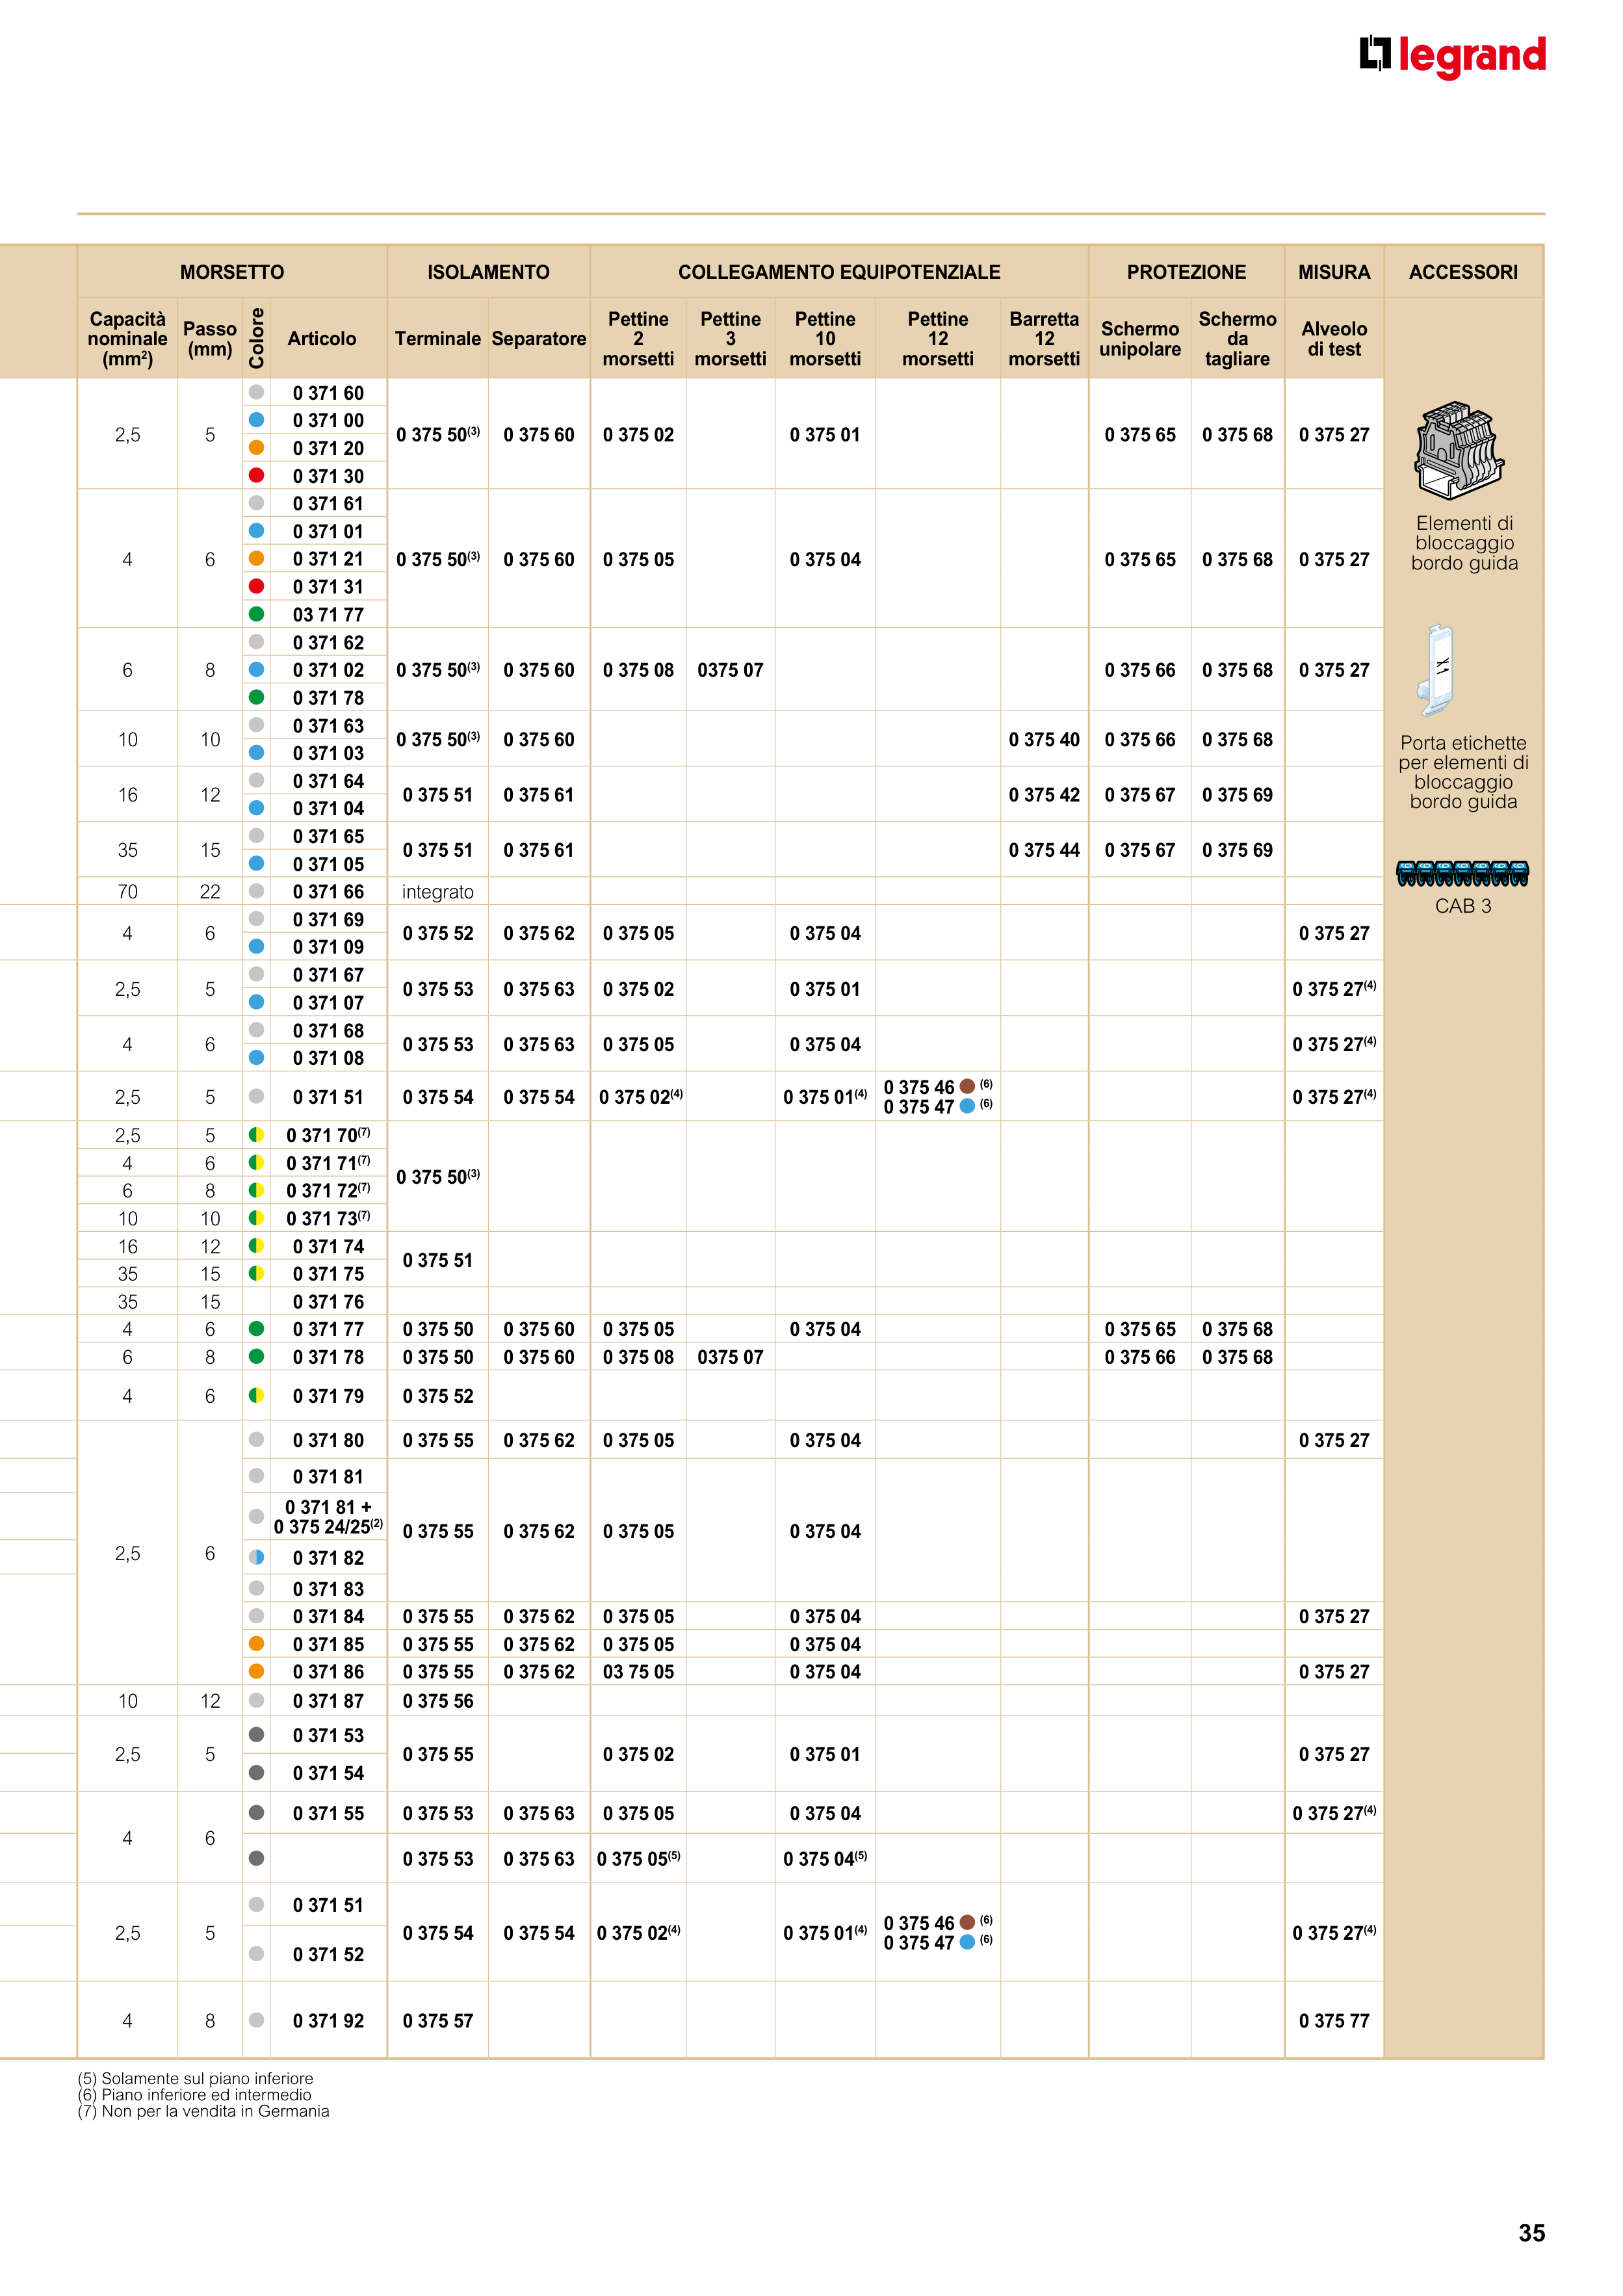Click the rail end-stop blocking element image
This screenshot has width=1623, height=2296.
(1459, 449)
